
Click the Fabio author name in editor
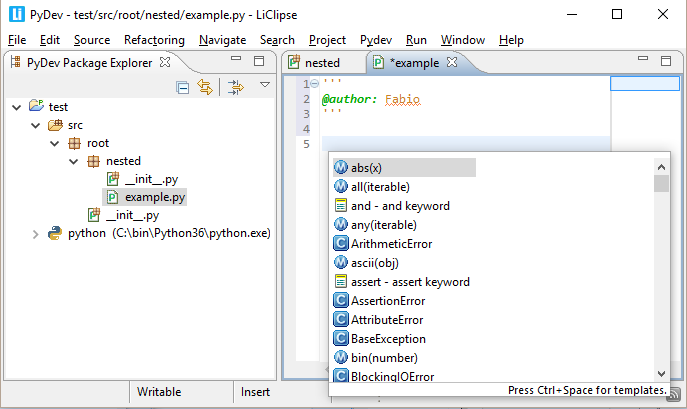(x=403, y=100)
